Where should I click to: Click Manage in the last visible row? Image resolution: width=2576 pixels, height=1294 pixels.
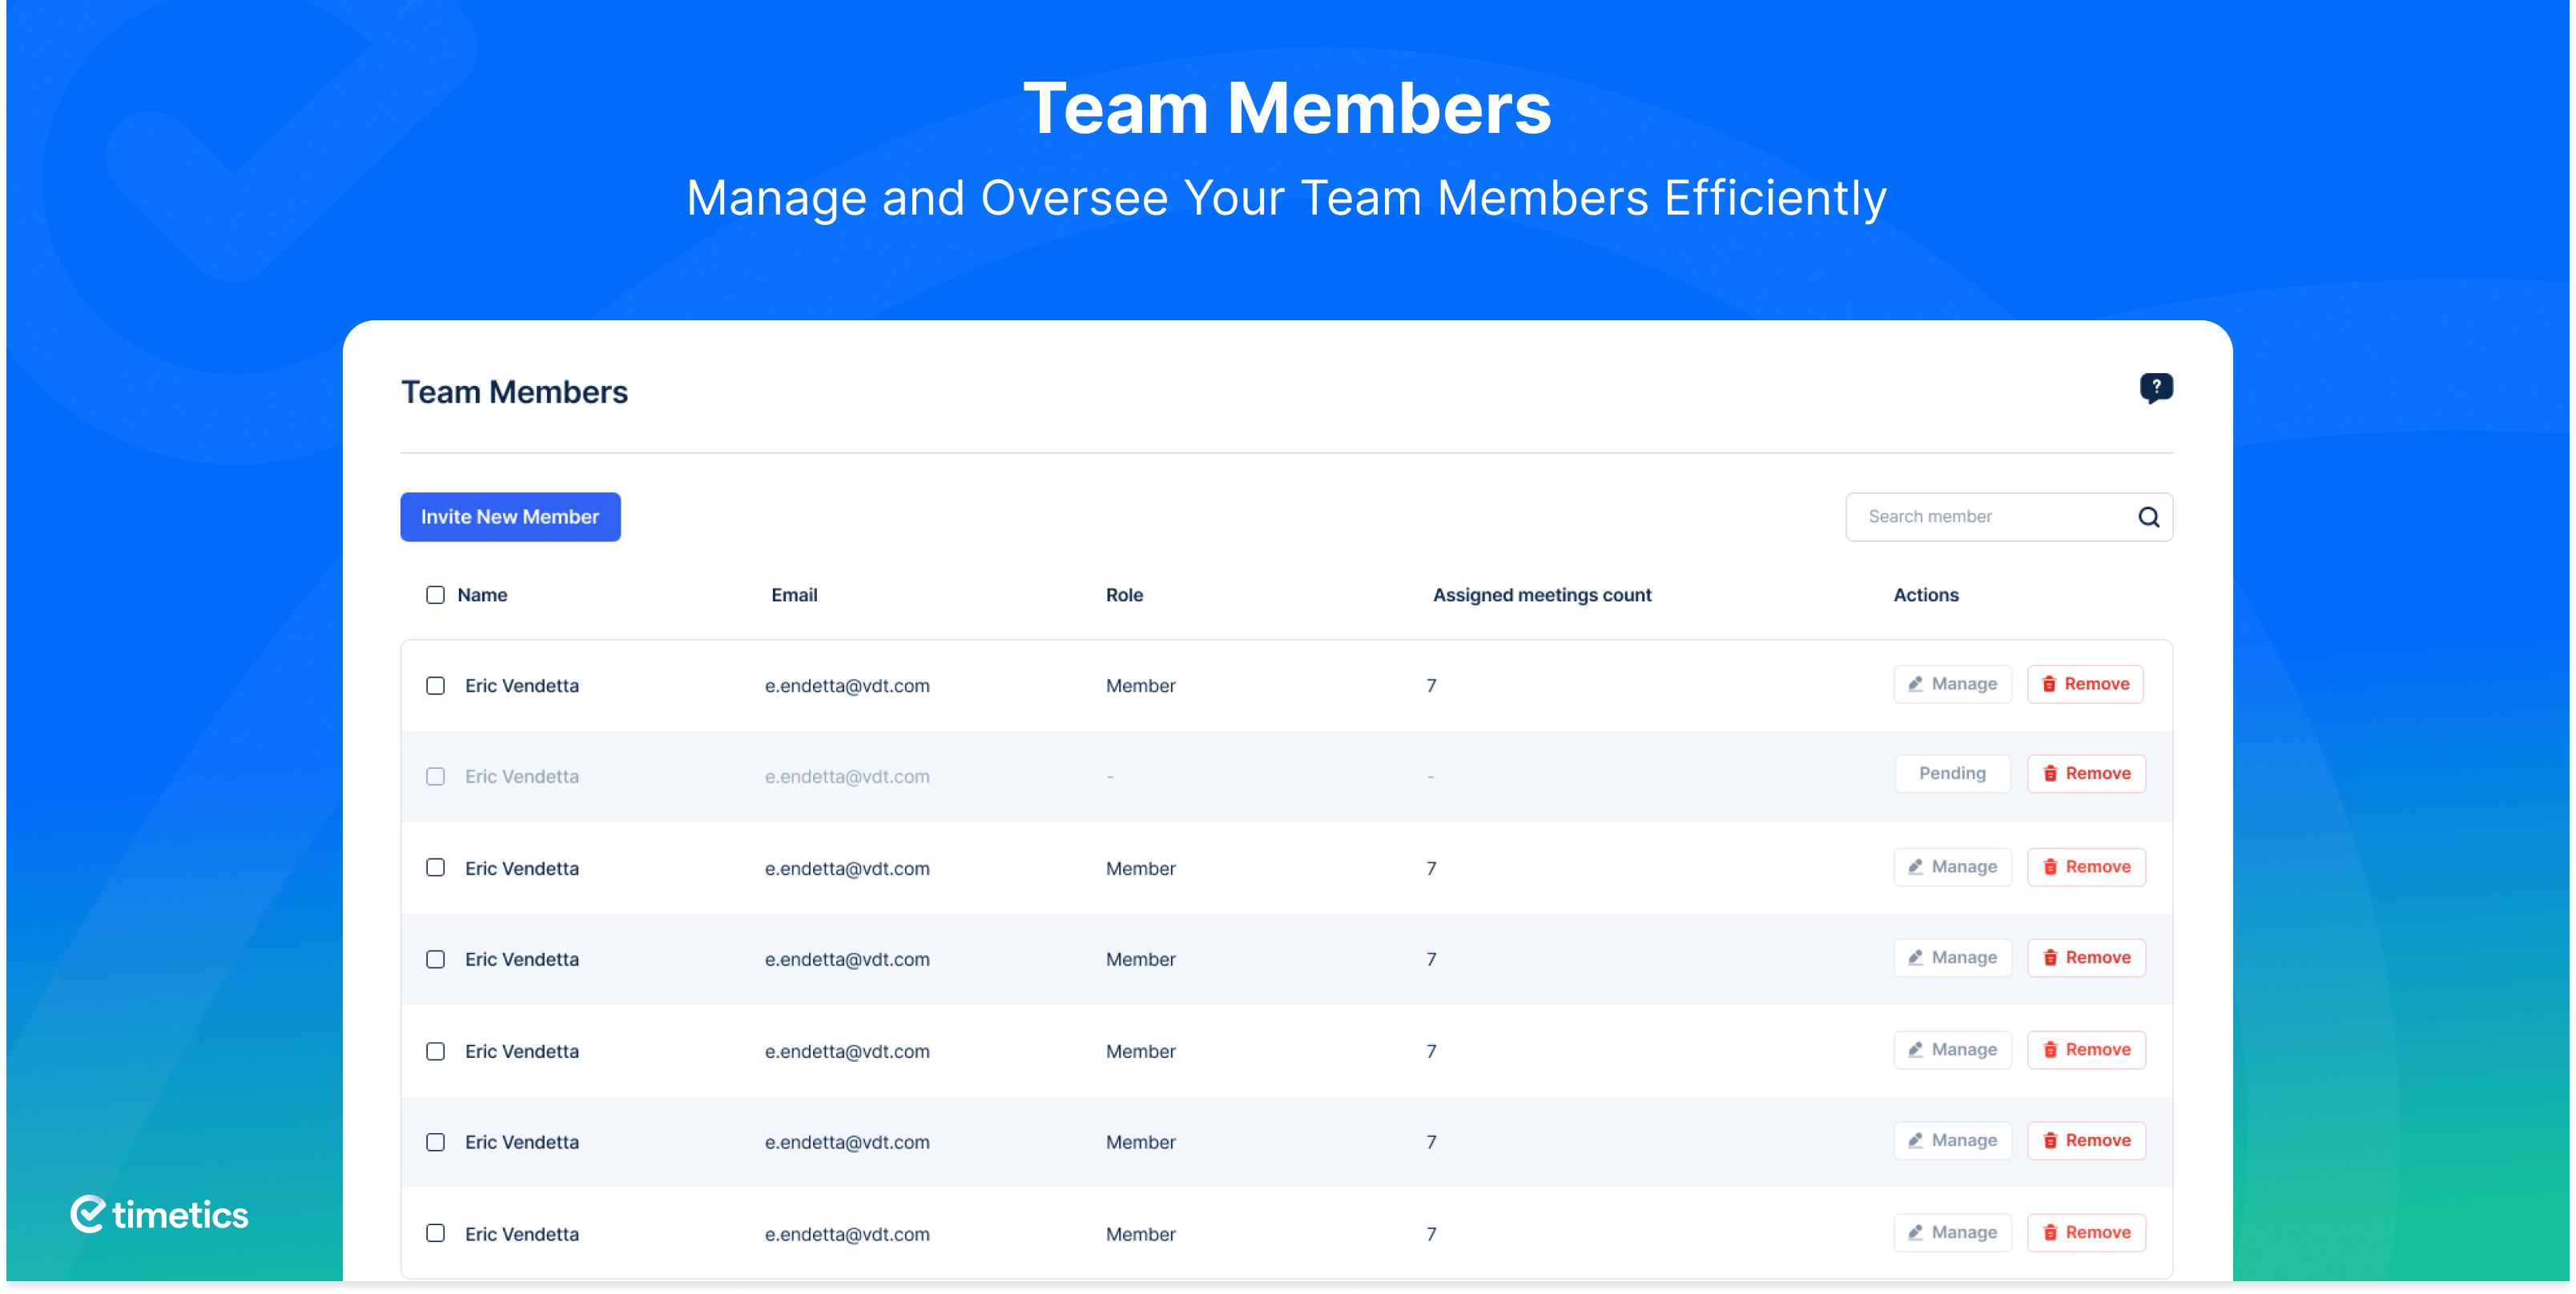click(x=1952, y=1232)
